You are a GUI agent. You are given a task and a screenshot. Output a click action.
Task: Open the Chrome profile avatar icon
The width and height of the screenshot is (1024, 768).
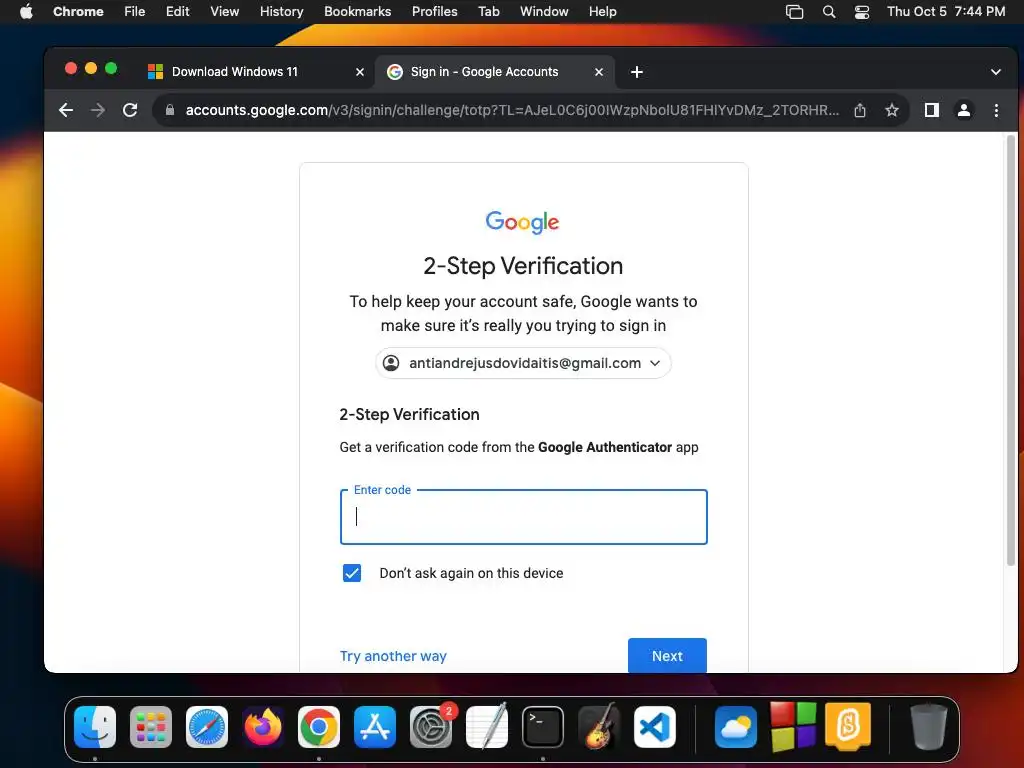point(964,110)
